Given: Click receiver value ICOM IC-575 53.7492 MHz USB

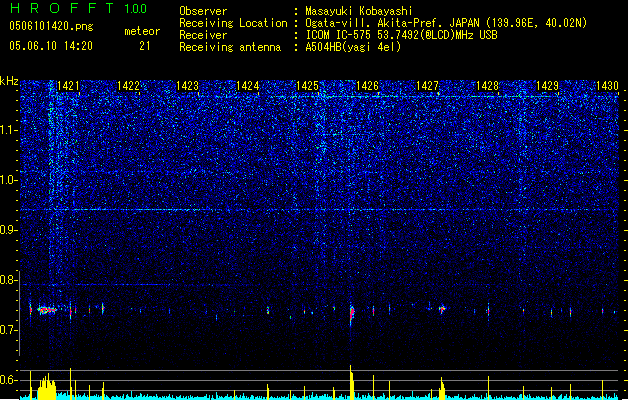Looking at the screenshot, I should click(401, 35).
